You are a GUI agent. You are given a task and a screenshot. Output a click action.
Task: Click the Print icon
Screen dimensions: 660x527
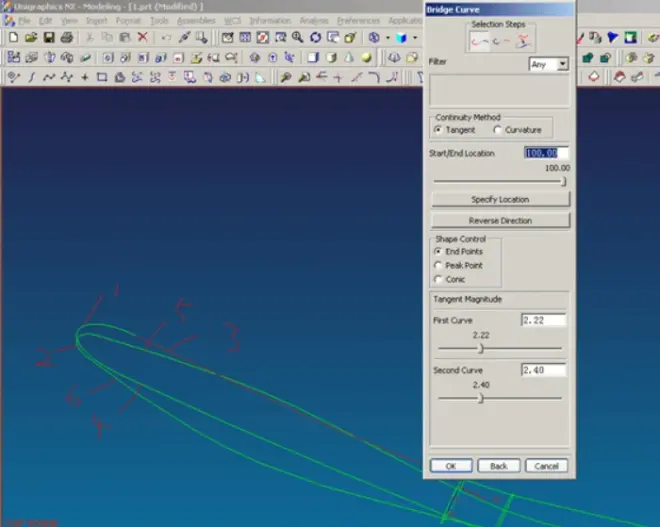[x=67, y=37]
